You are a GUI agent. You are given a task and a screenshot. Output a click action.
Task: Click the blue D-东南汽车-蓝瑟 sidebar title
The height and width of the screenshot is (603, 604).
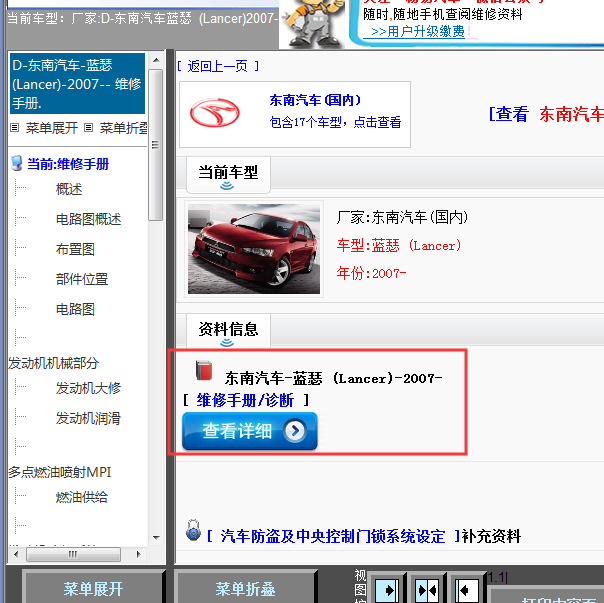(x=77, y=83)
